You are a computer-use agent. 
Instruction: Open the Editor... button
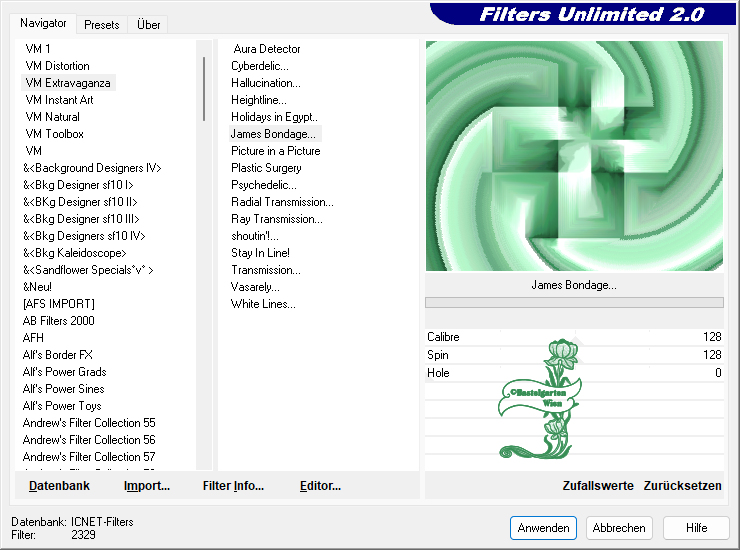click(320, 485)
